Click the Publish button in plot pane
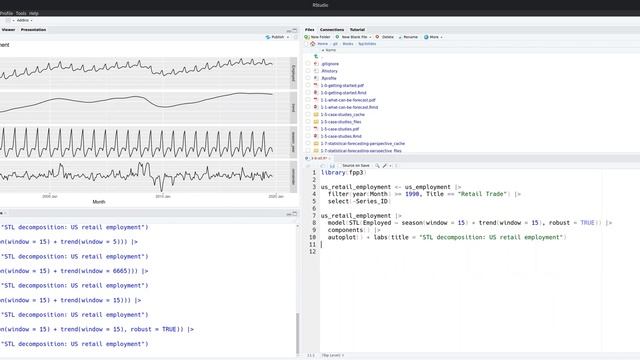The image size is (640, 360). coord(275,37)
